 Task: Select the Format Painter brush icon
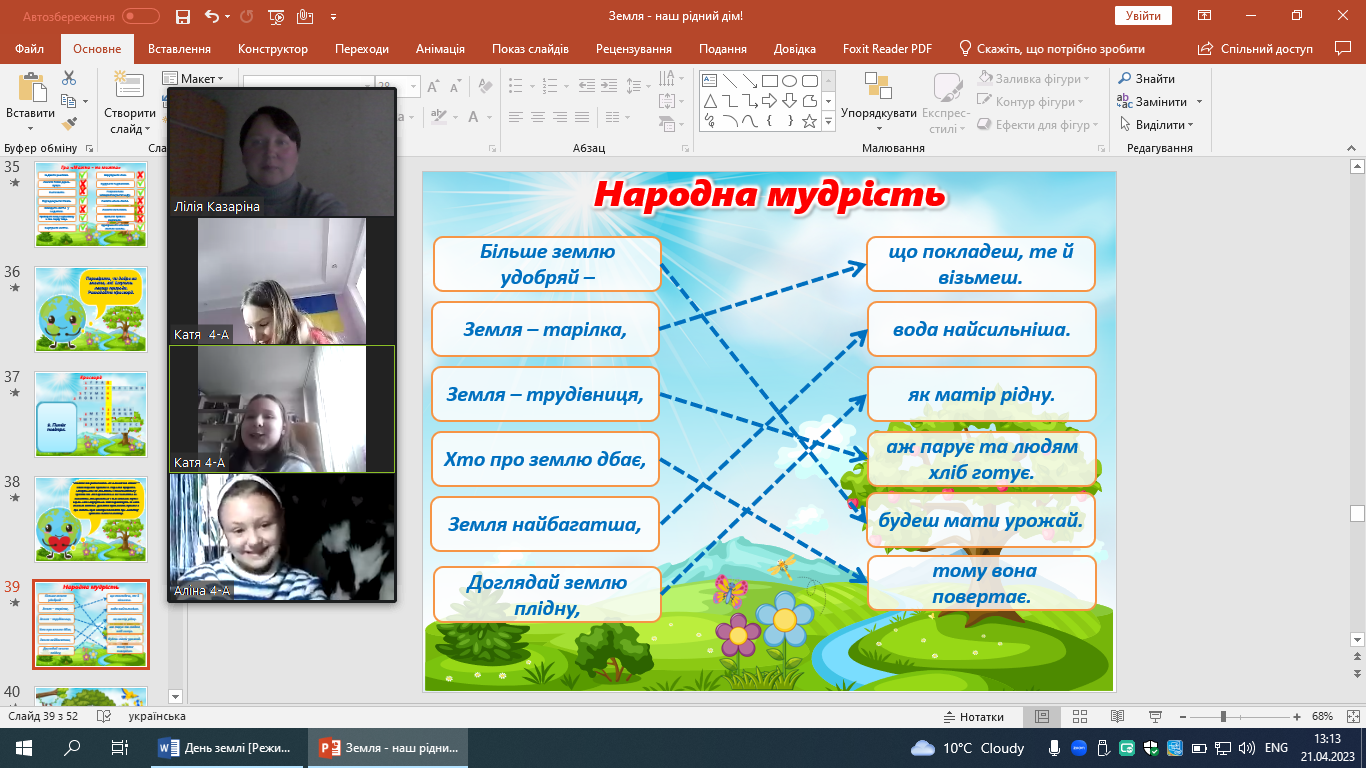[69, 124]
